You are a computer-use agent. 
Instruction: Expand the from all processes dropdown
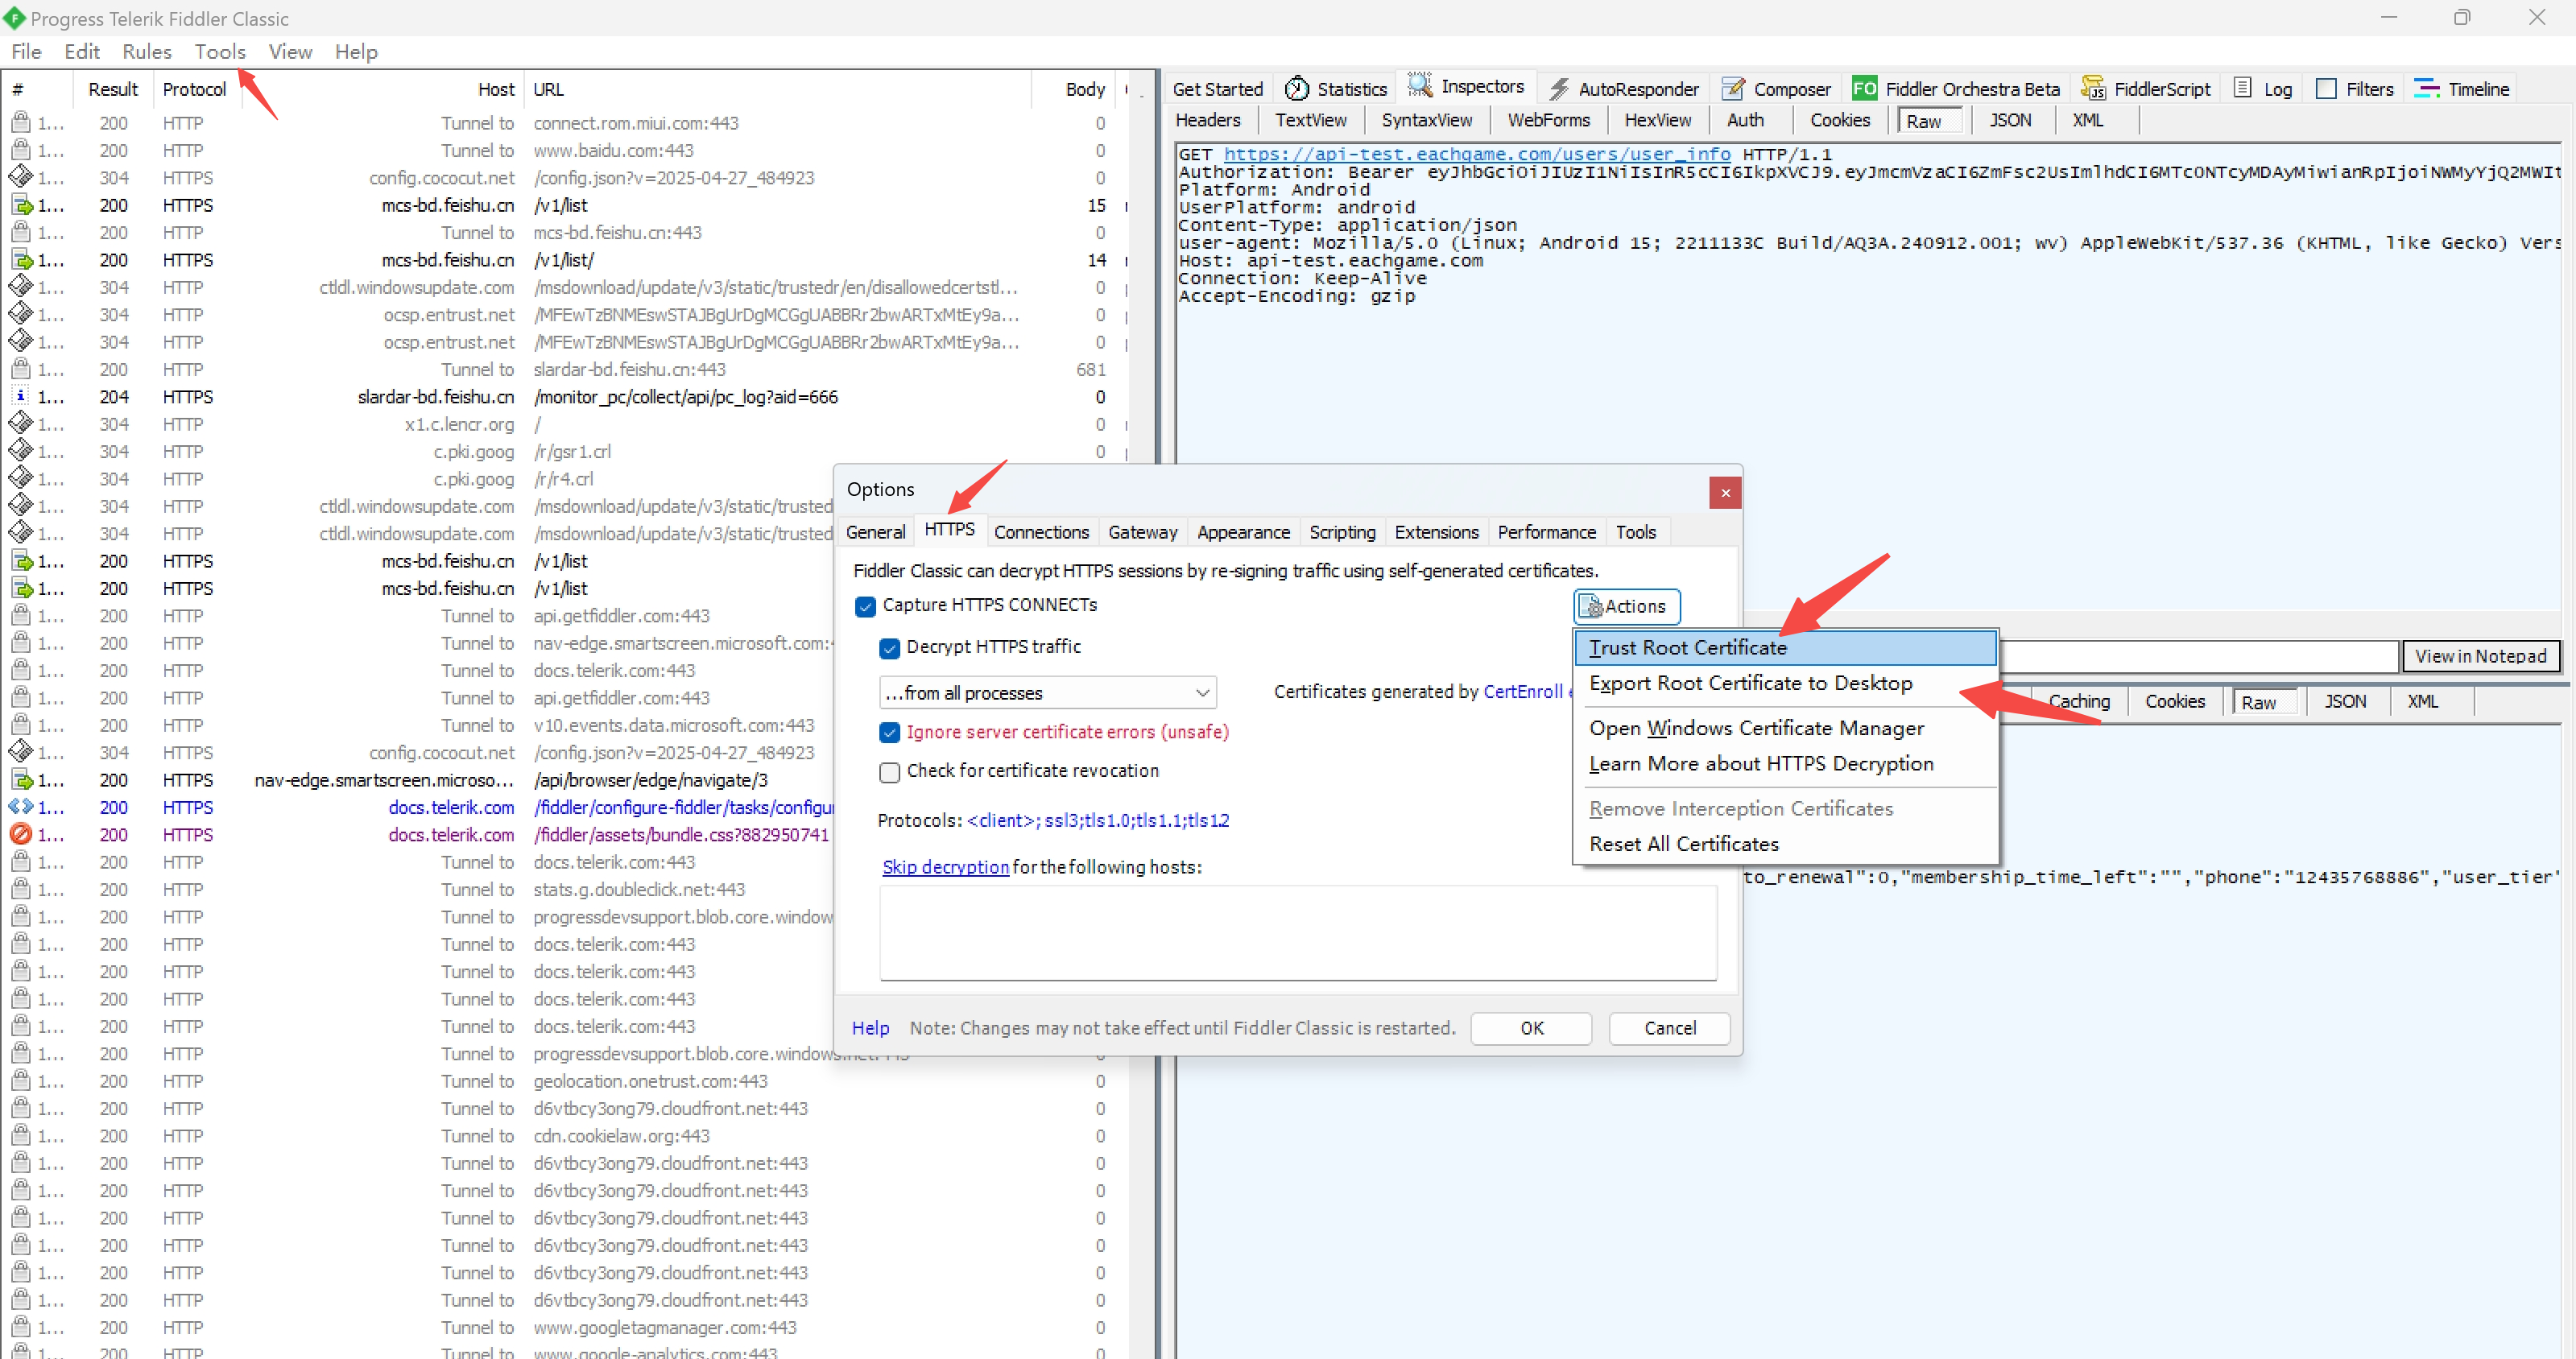click(1047, 693)
